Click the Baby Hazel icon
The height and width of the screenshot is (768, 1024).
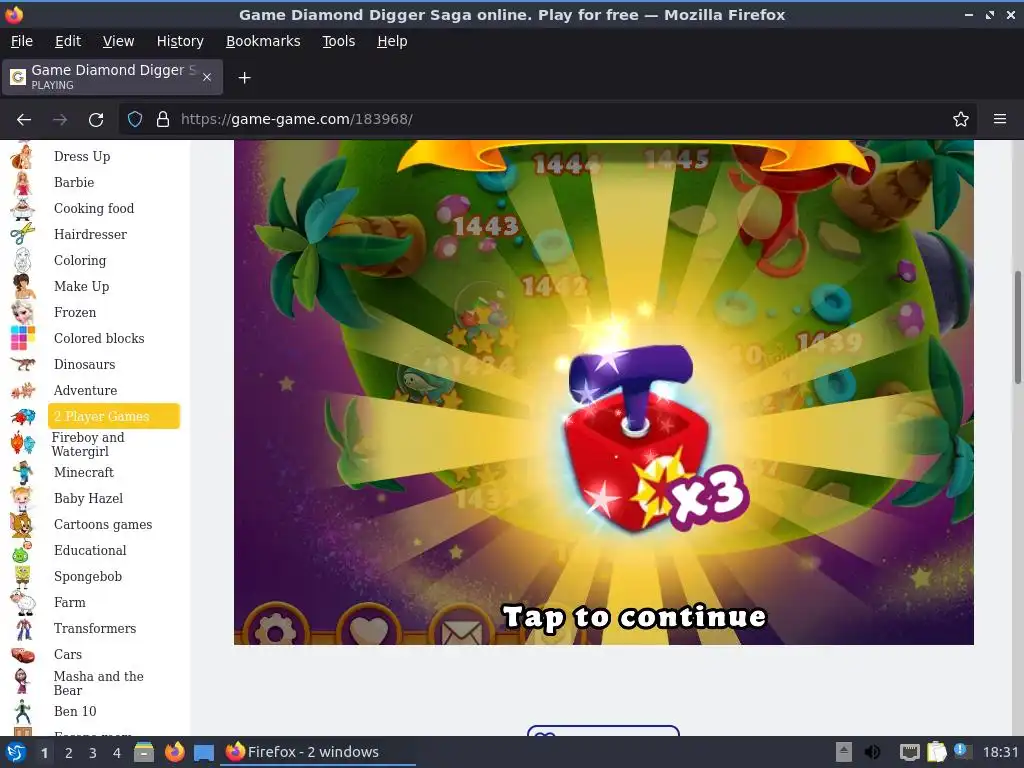pyautogui.click(x=22, y=498)
